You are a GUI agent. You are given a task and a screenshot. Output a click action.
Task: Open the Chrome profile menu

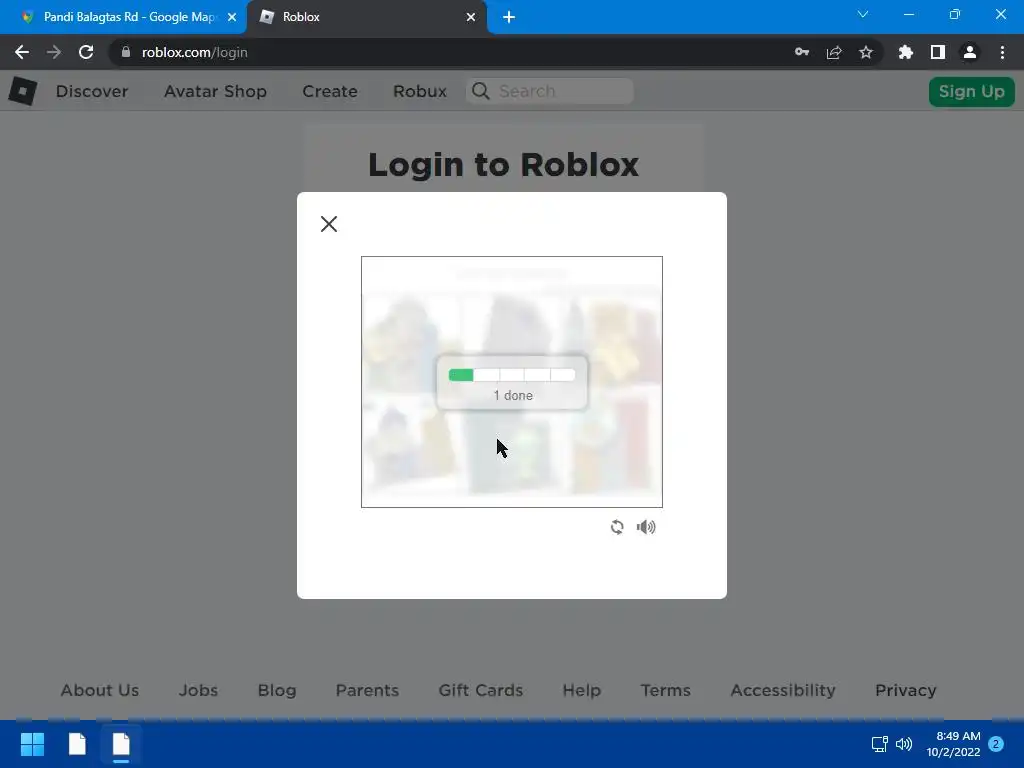pos(970,52)
